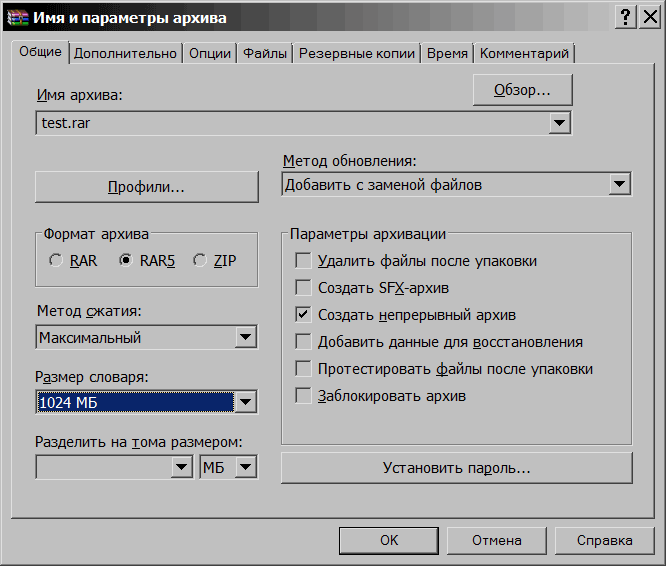Click the Обзор... browse button
The width and height of the screenshot is (666, 566).
coord(522,90)
